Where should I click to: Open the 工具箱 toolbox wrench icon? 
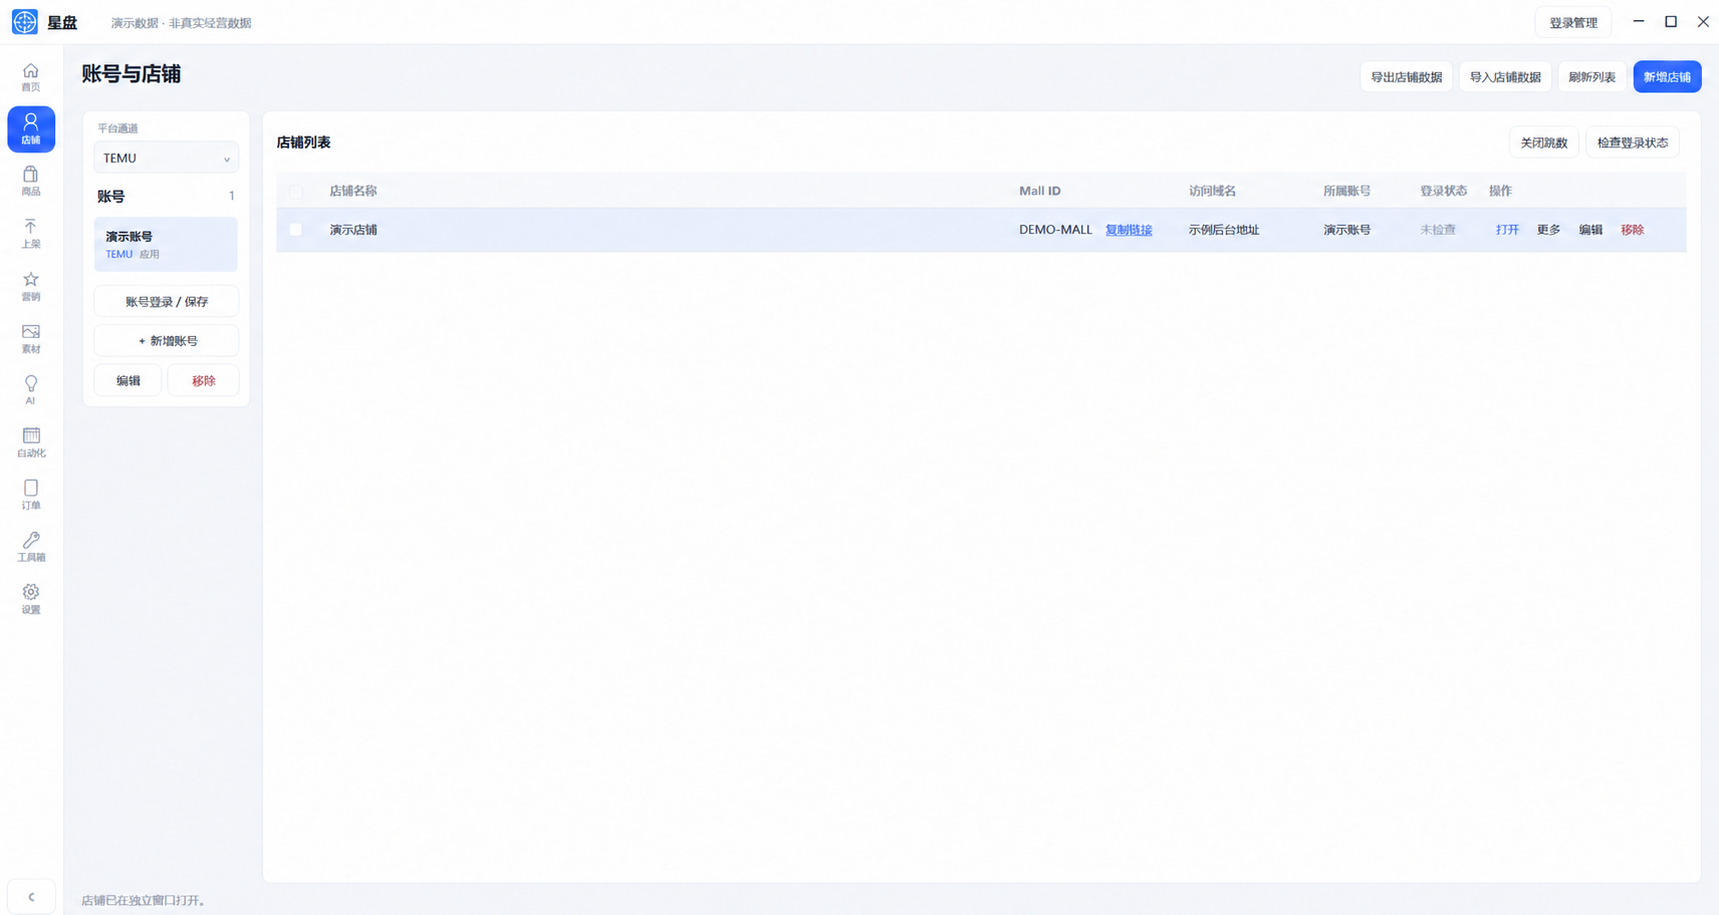click(x=31, y=546)
